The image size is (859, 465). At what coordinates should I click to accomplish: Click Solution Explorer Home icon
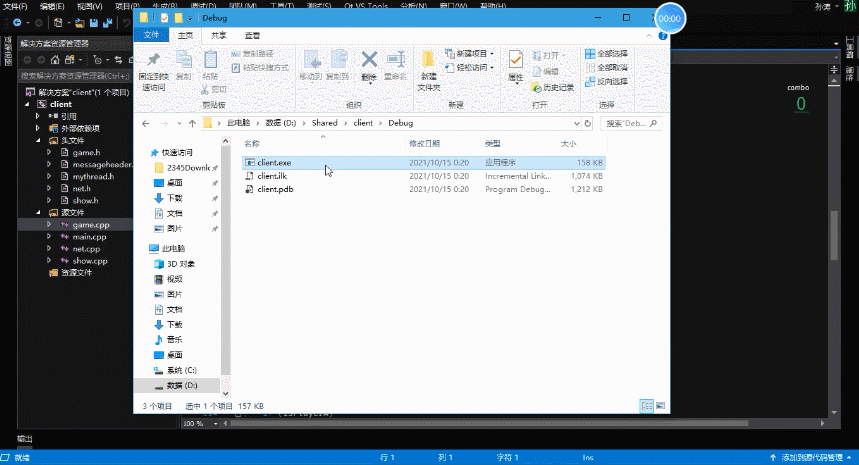pyautogui.click(x=55, y=60)
